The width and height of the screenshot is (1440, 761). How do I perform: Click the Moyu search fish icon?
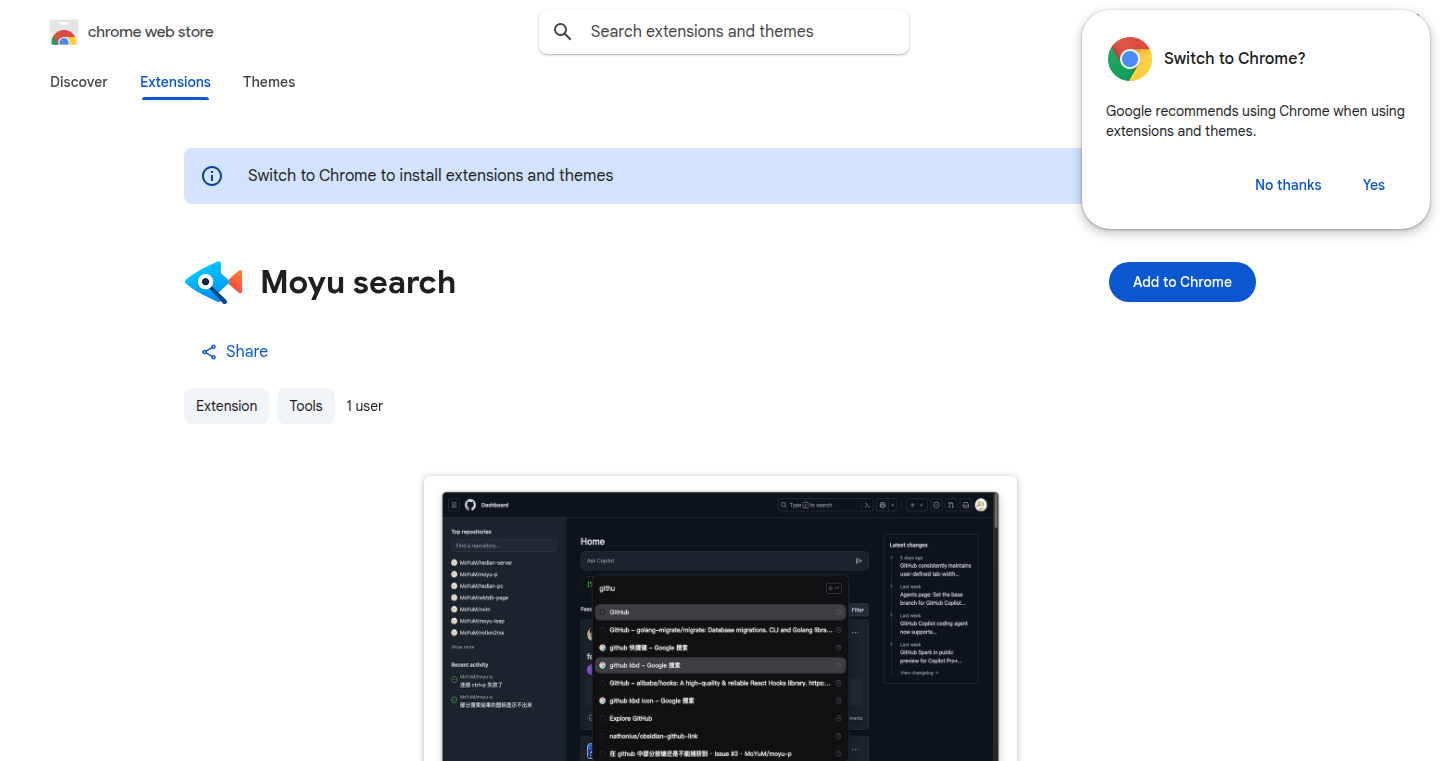pos(214,283)
